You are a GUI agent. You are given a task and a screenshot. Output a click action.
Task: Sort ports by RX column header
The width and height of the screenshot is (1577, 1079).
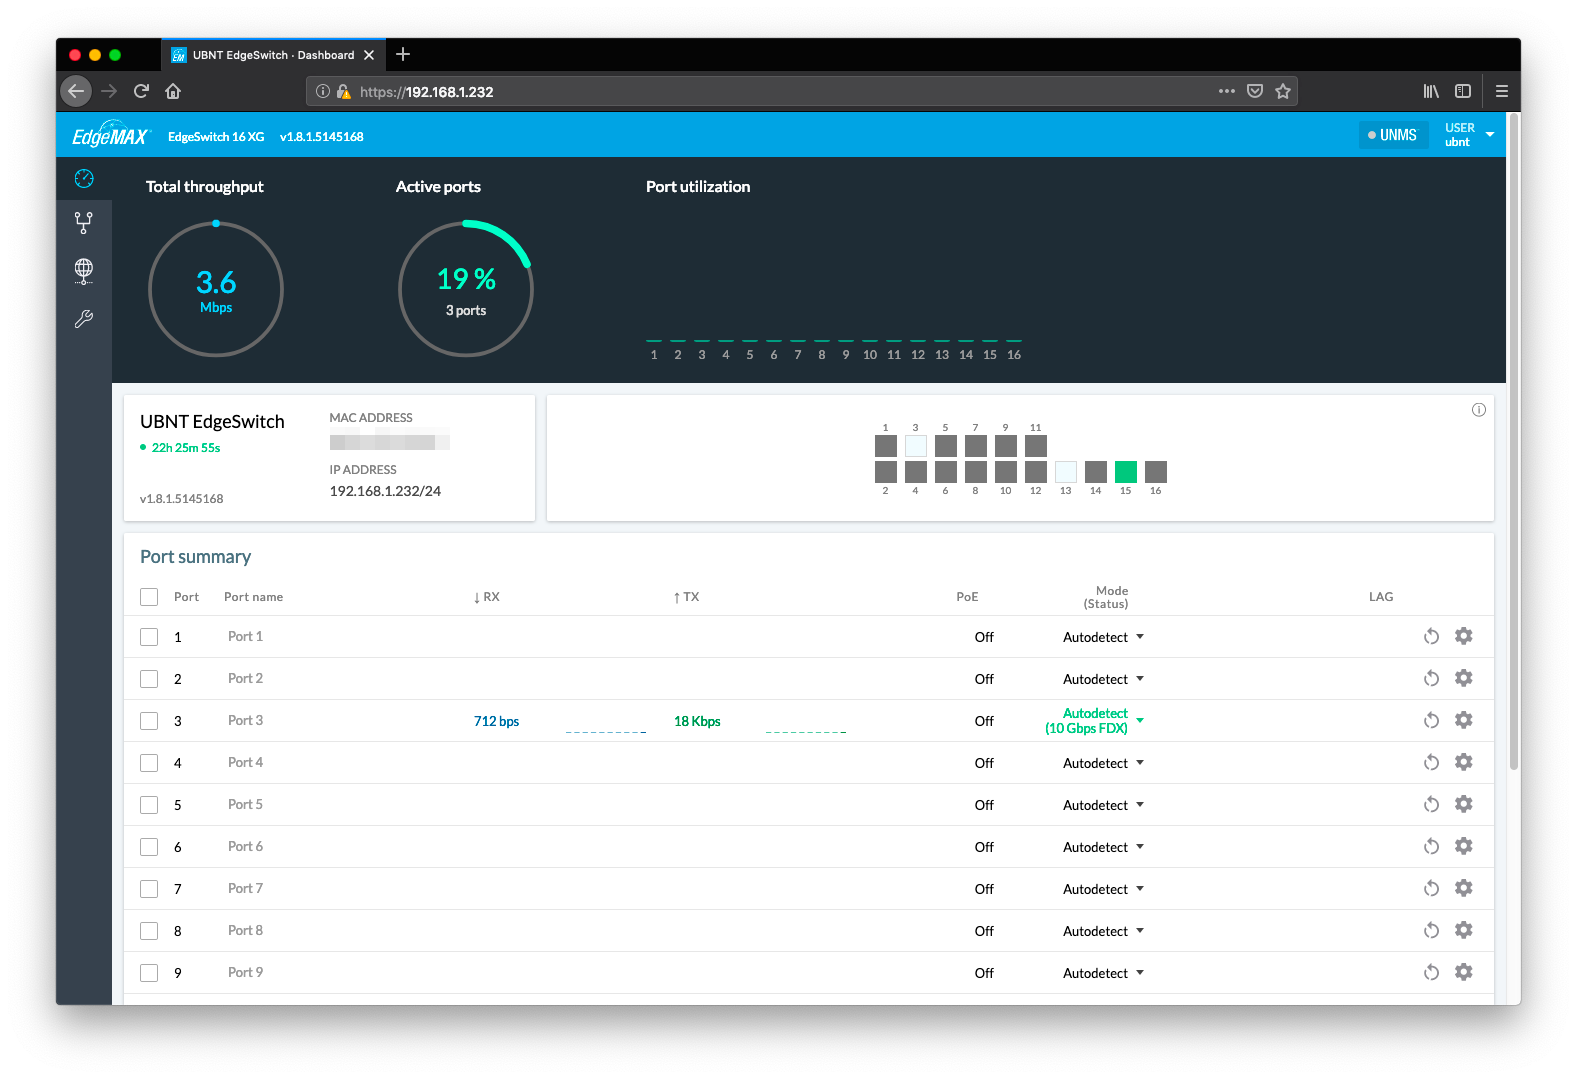487,597
